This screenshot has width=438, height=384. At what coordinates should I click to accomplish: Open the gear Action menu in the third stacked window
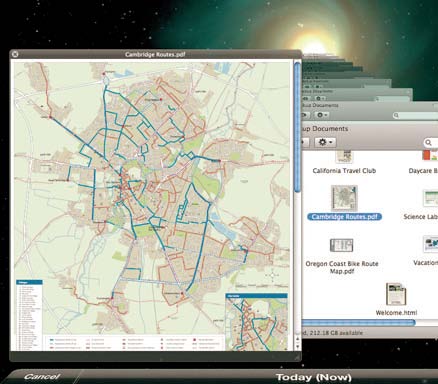click(x=320, y=98)
